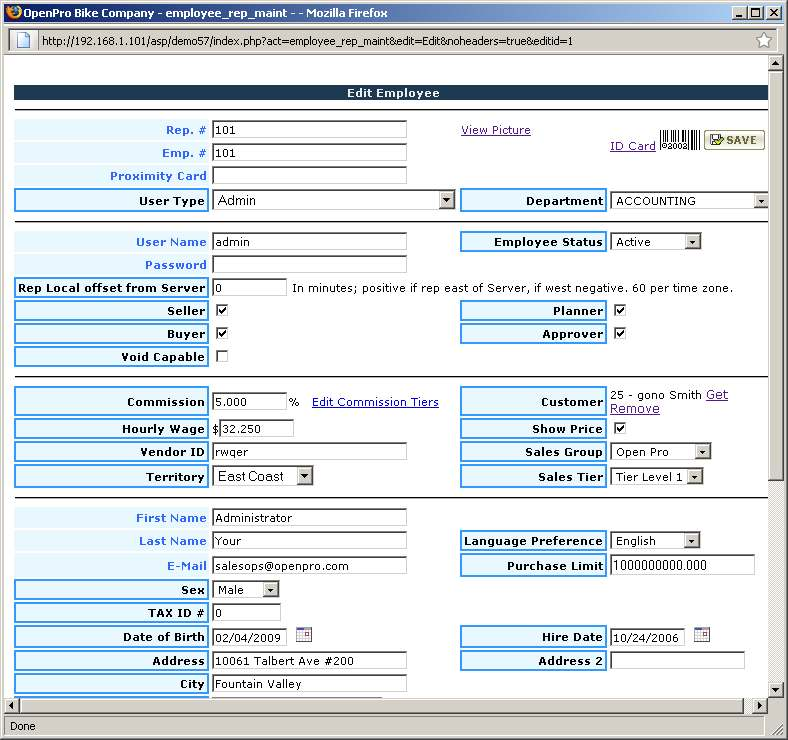Expand the User Type dropdown
Viewport: 788px width, 740px height.
(446, 200)
